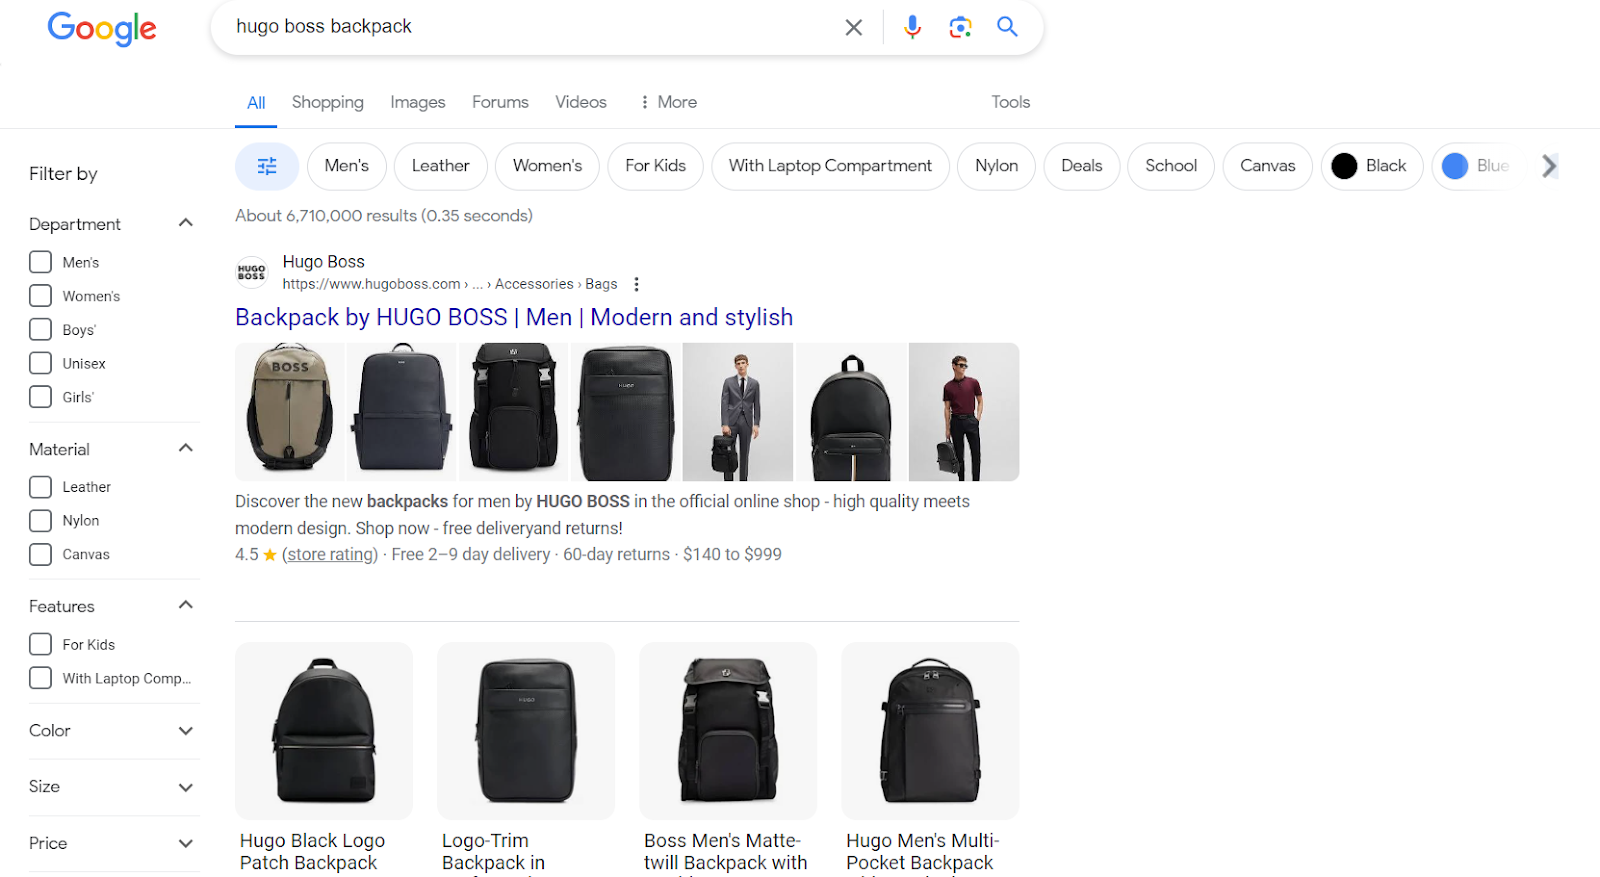Viewport: 1600px width, 877px height.
Task: Expand the Size filter section
Action: (x=185, y=787)
